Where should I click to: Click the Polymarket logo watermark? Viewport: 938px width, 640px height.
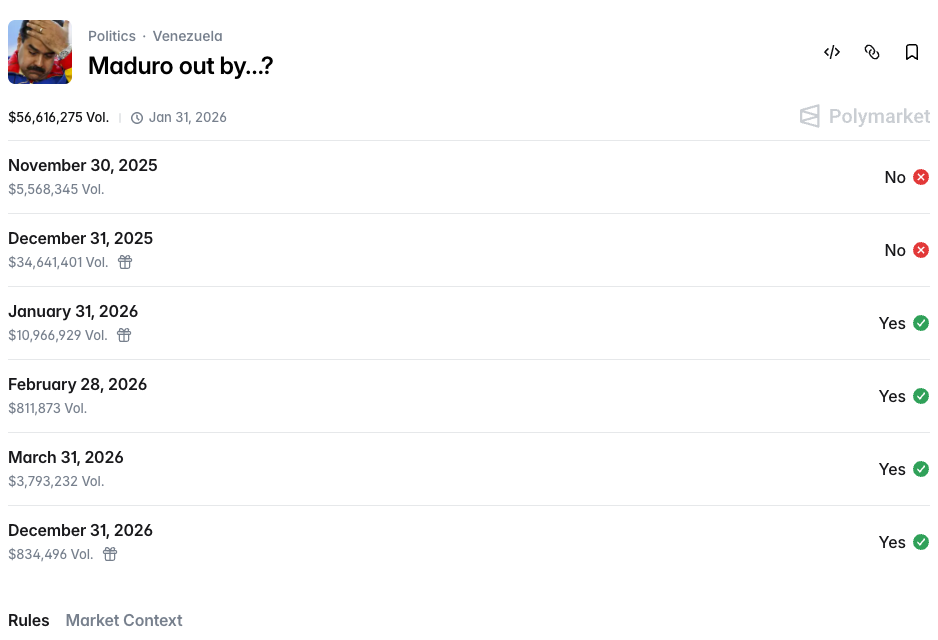864,116
